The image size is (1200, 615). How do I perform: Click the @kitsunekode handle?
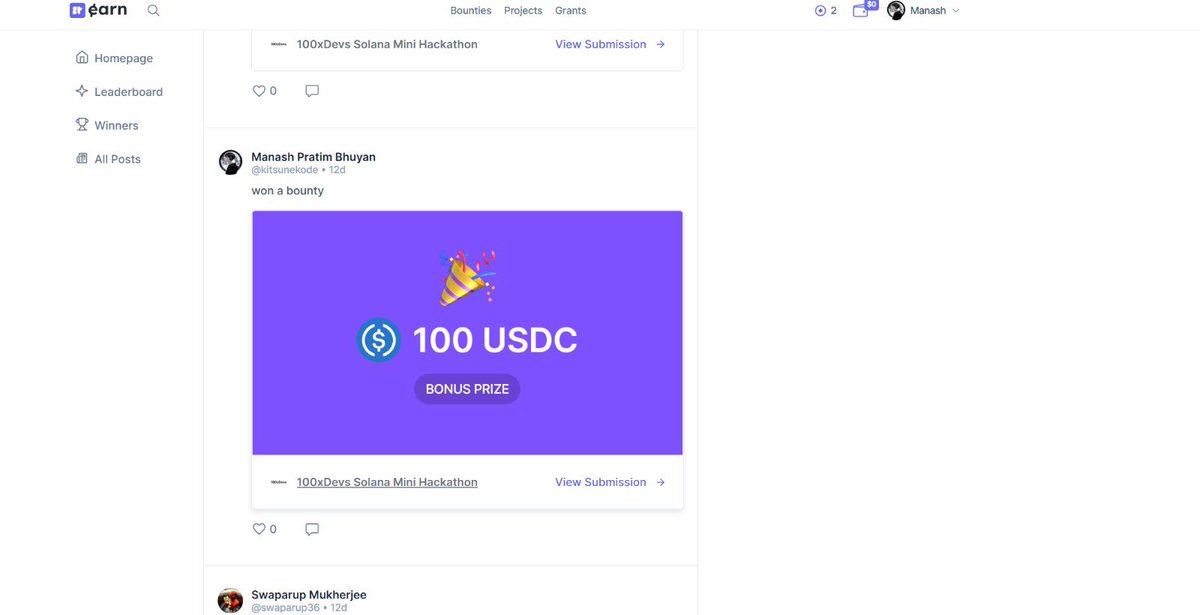pyautogui.click(x=285, y=170)
